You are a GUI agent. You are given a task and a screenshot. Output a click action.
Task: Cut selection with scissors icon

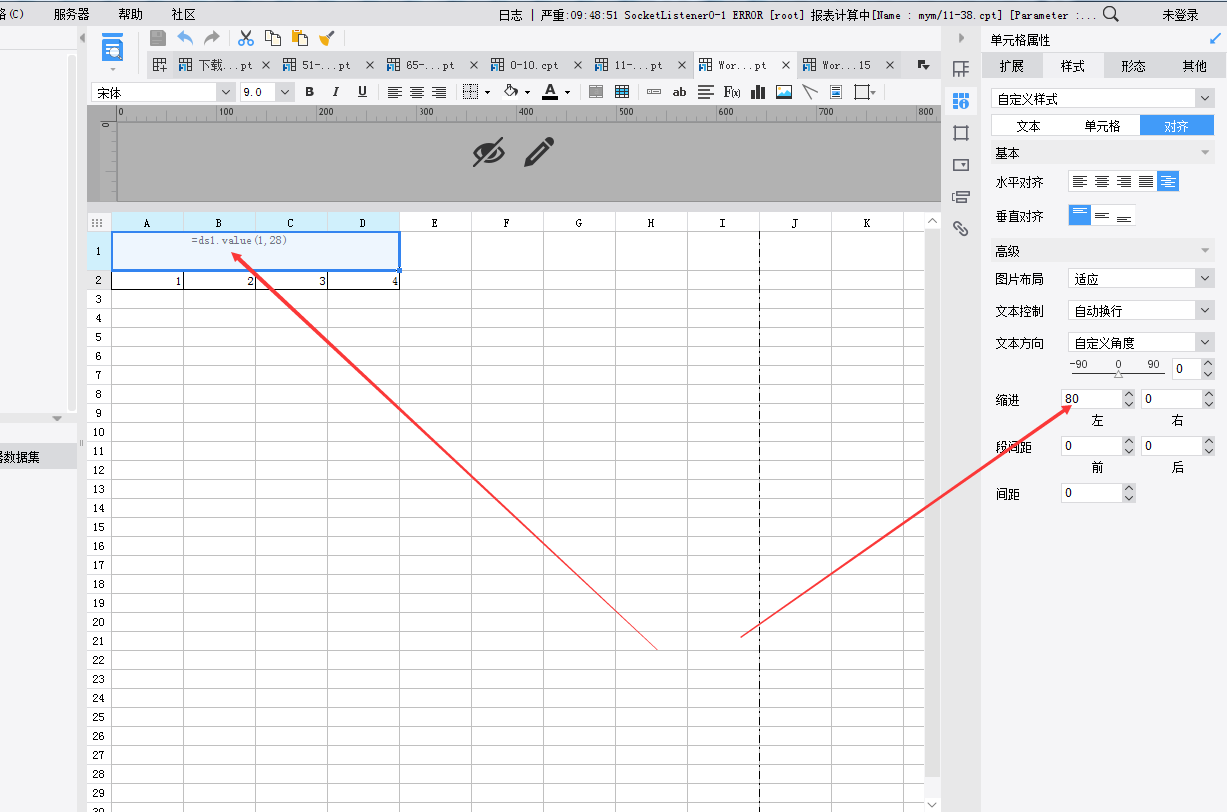pos(246,38)
